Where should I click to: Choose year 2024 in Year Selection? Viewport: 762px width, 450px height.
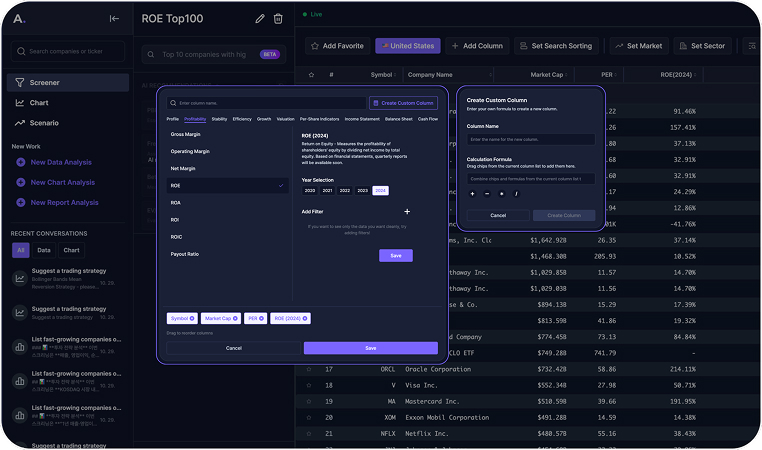click(x=381, y=190)
